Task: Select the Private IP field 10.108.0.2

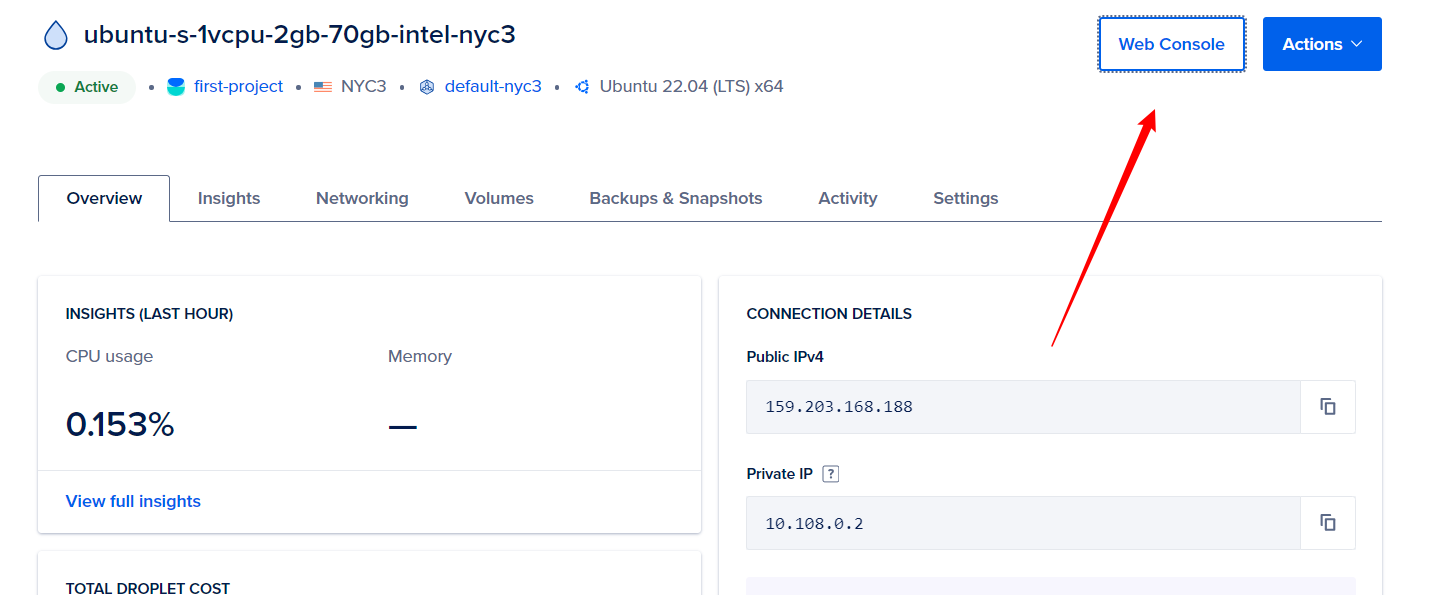Action: click(x=1023, y=523)
